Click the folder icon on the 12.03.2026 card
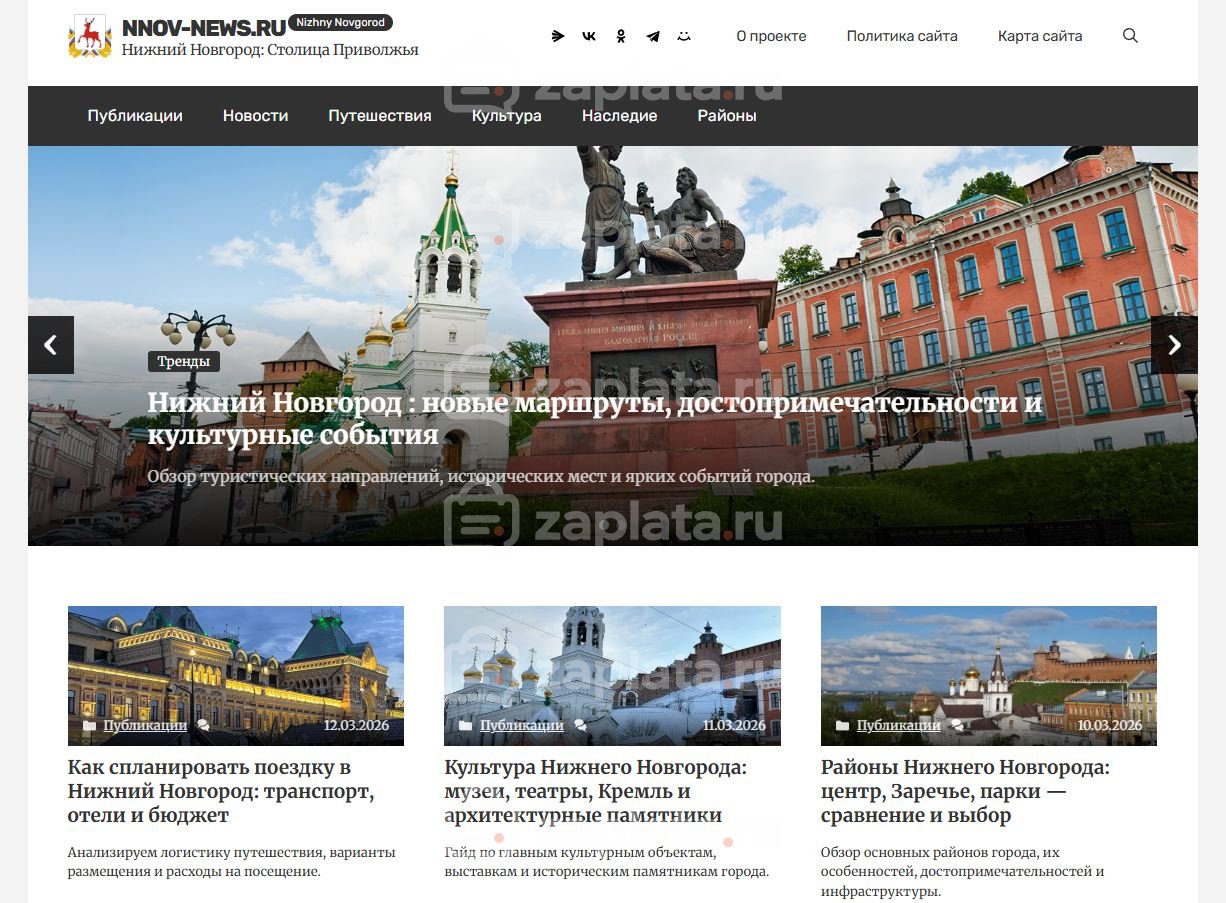1226x903 pixels. 89,726
